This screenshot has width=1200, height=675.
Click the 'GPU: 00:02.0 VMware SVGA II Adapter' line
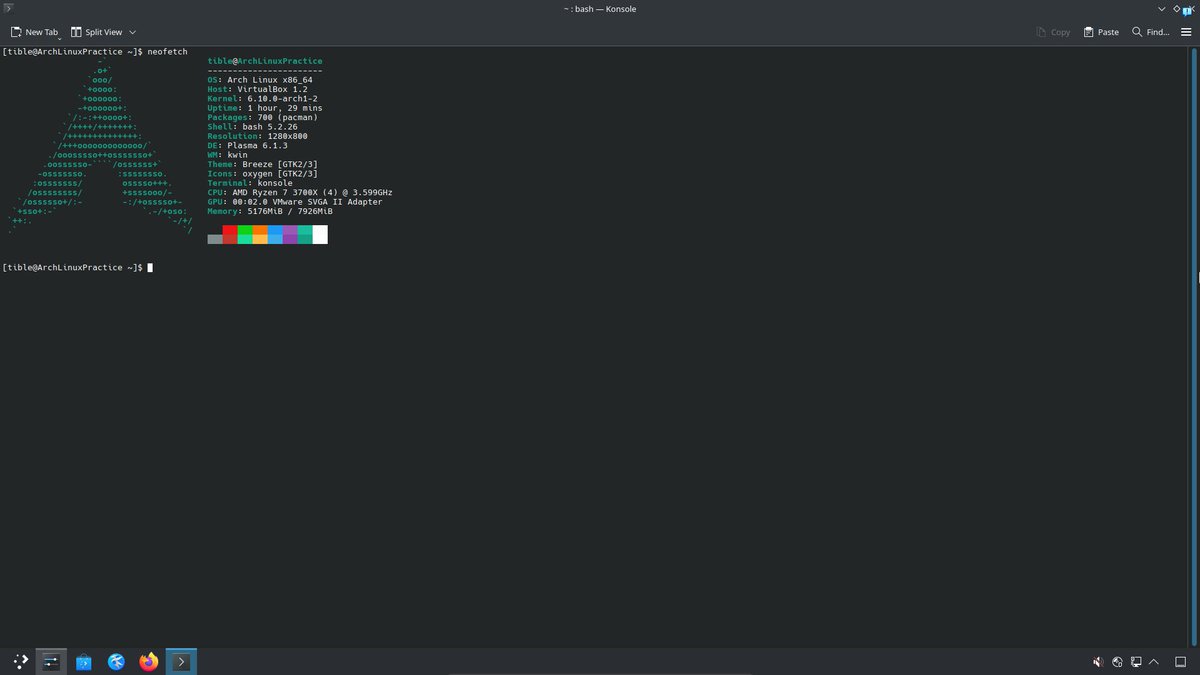point(295,202)
